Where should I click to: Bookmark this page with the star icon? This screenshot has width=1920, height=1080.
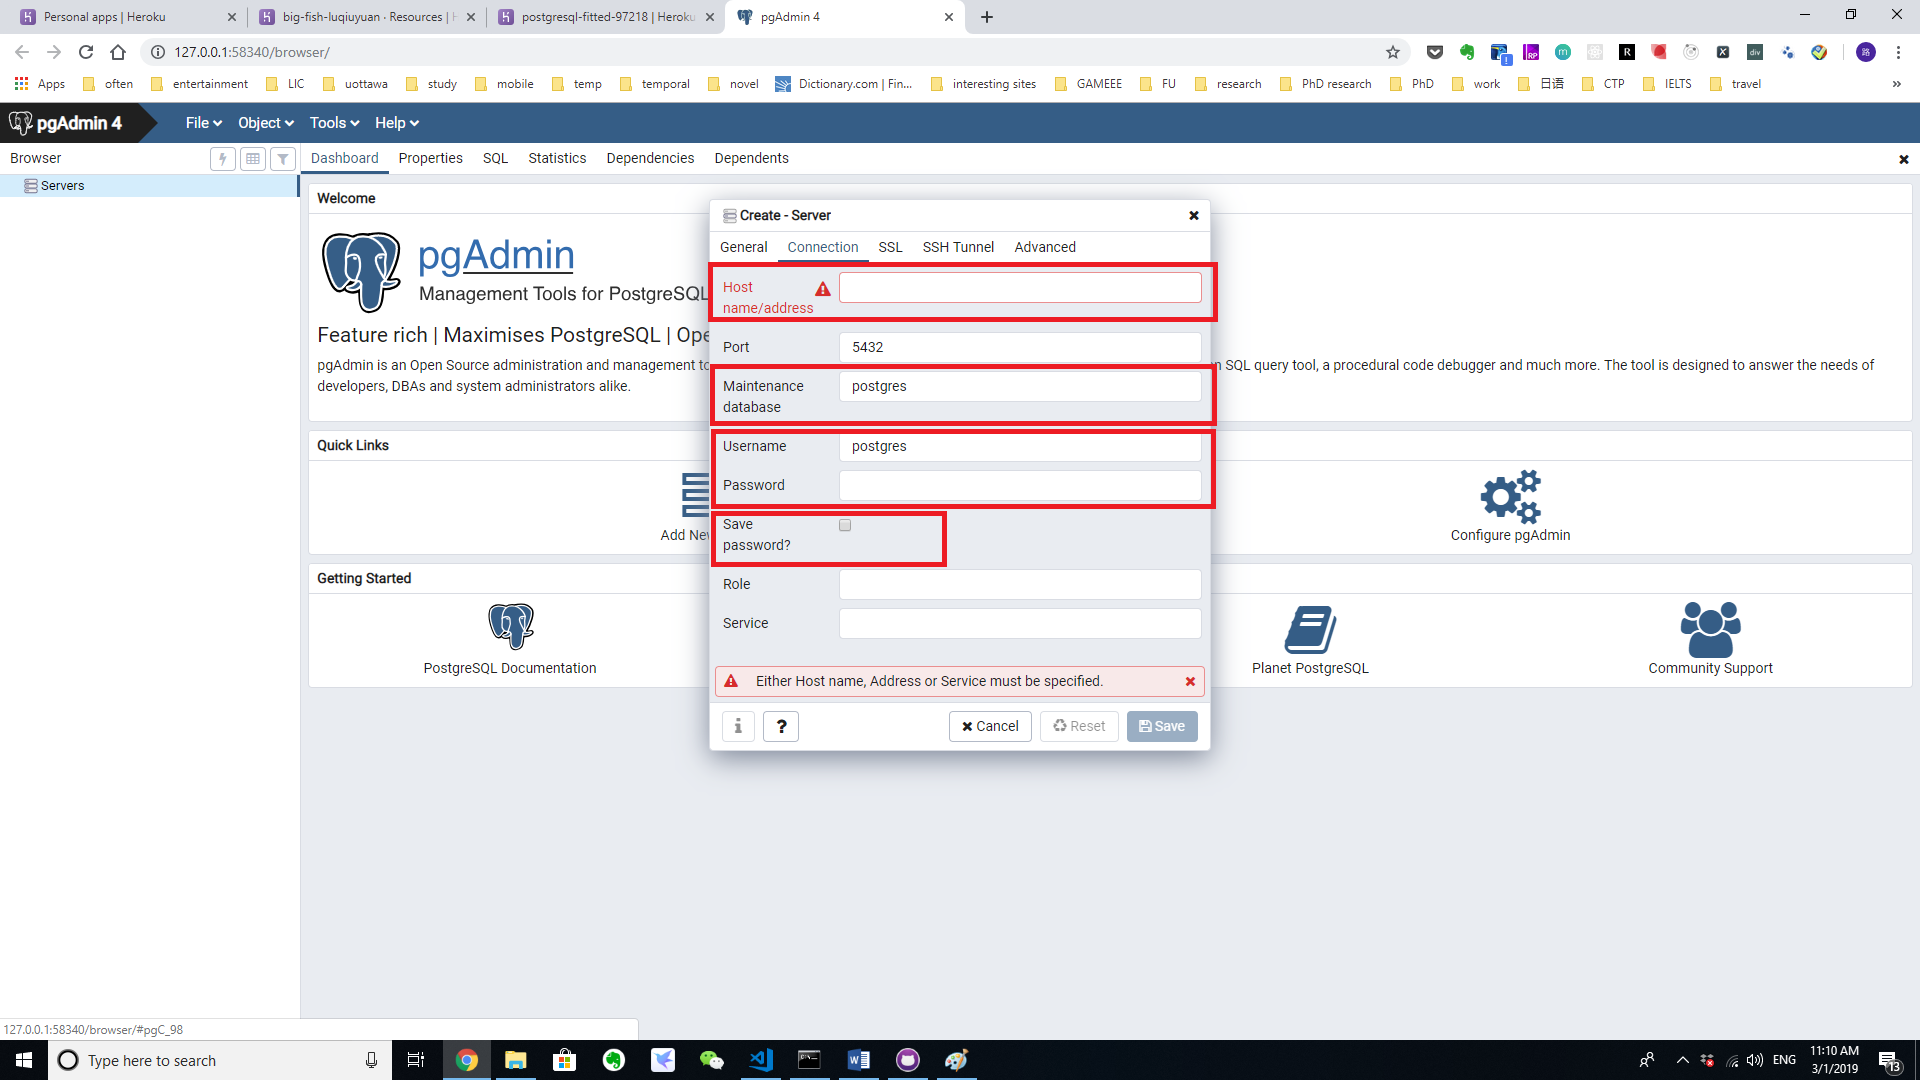[1392, 52]
